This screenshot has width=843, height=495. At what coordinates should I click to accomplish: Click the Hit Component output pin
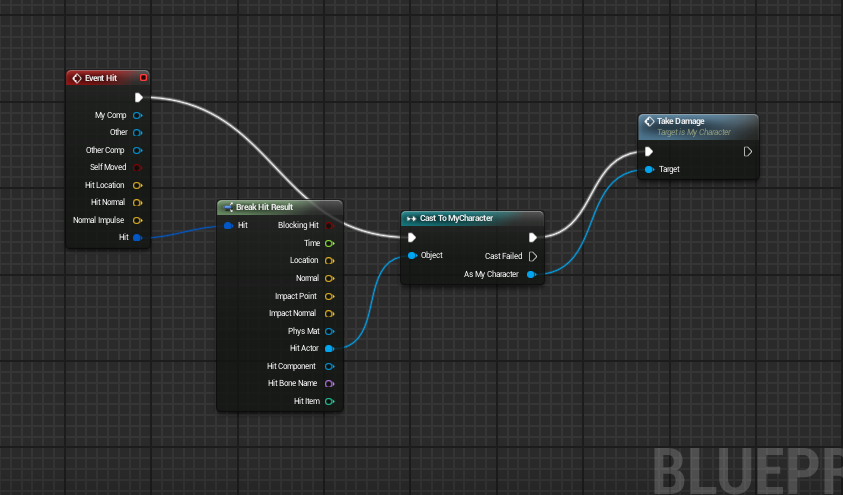[x=330, y=366]
